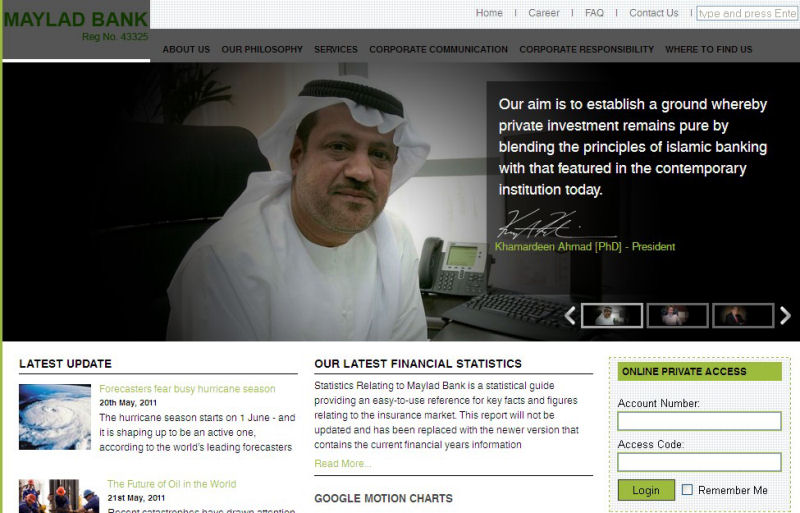Click the Login button
The height and width of the screenshot is (513, 800).
(x=646, y=490)
